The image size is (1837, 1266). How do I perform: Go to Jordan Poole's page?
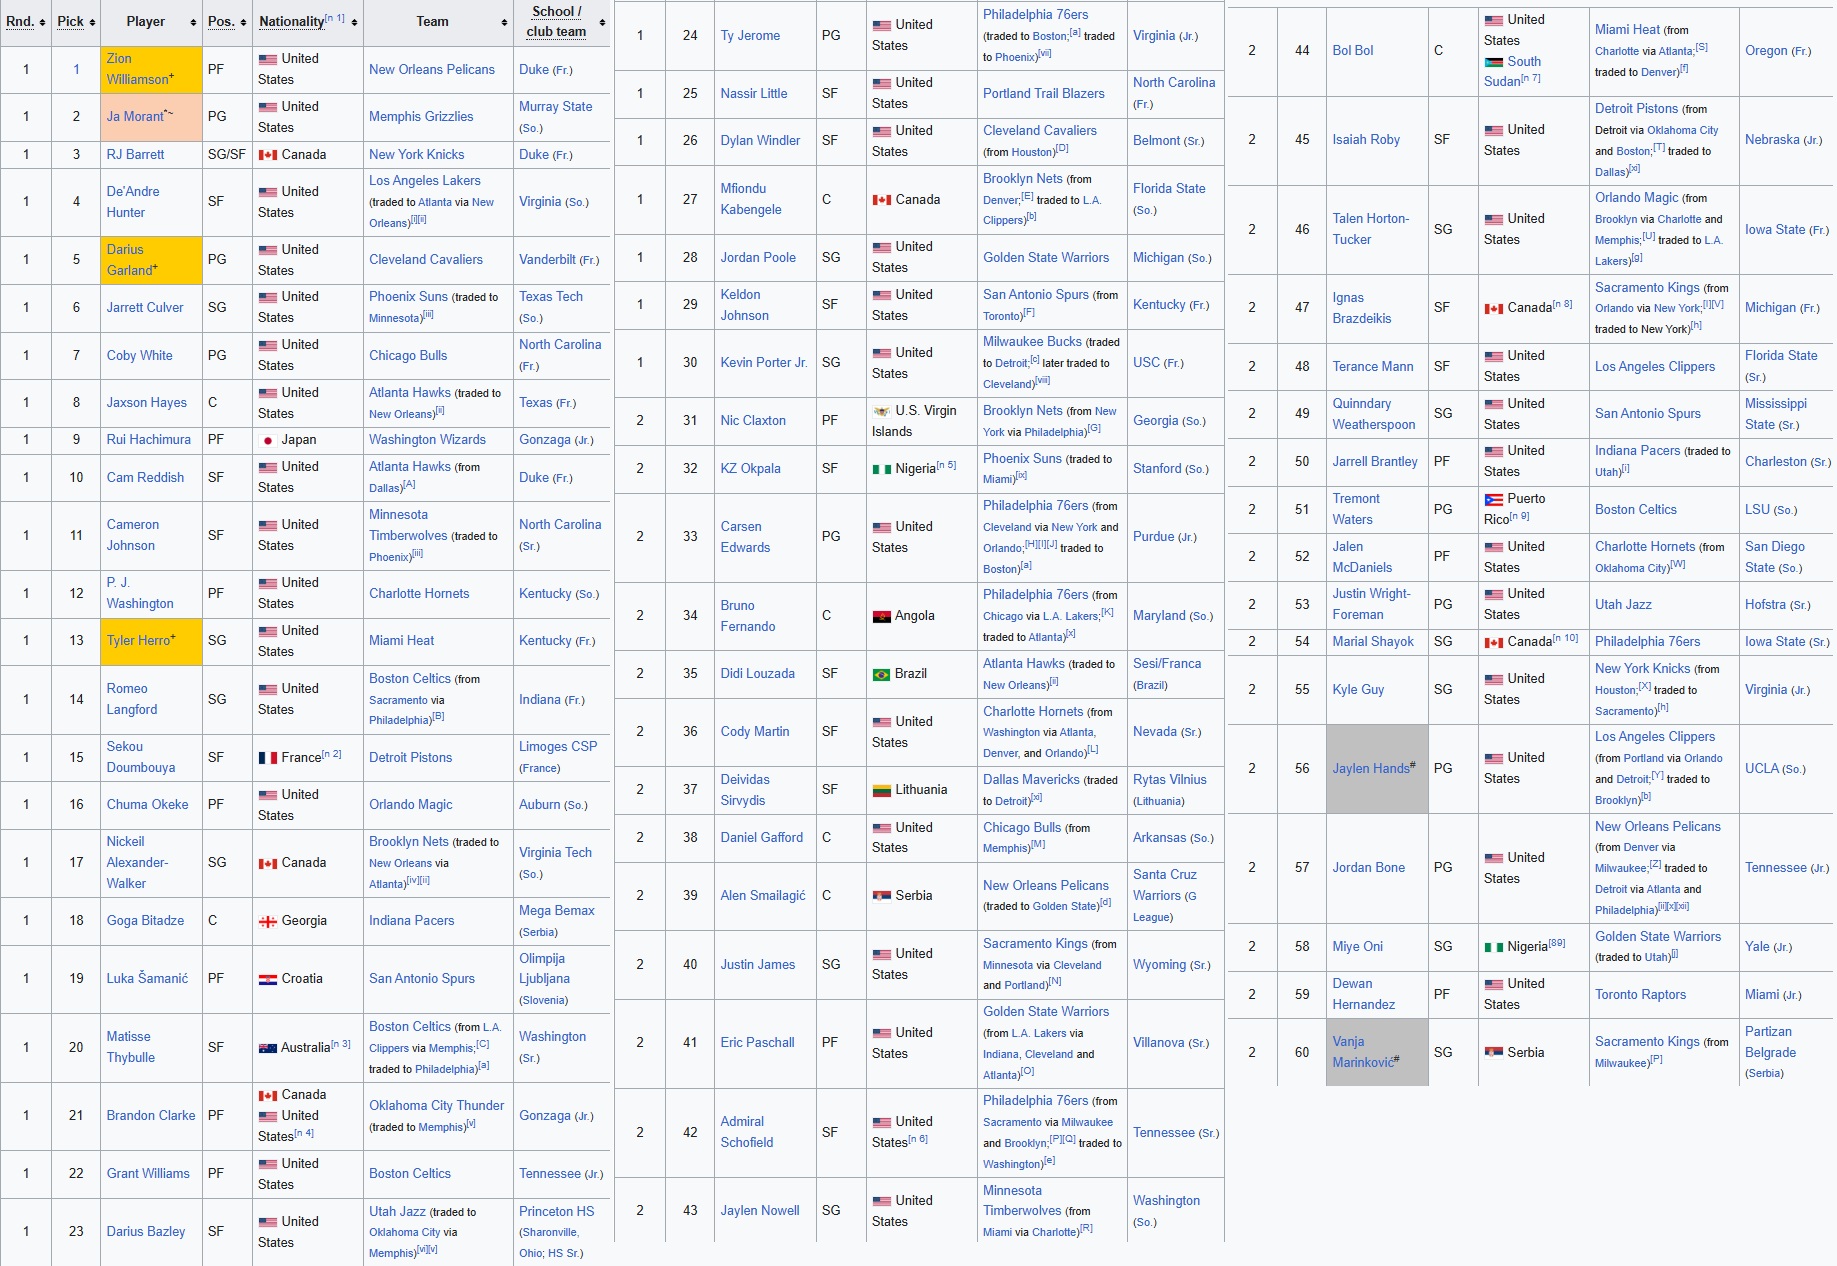pos(758,258)
